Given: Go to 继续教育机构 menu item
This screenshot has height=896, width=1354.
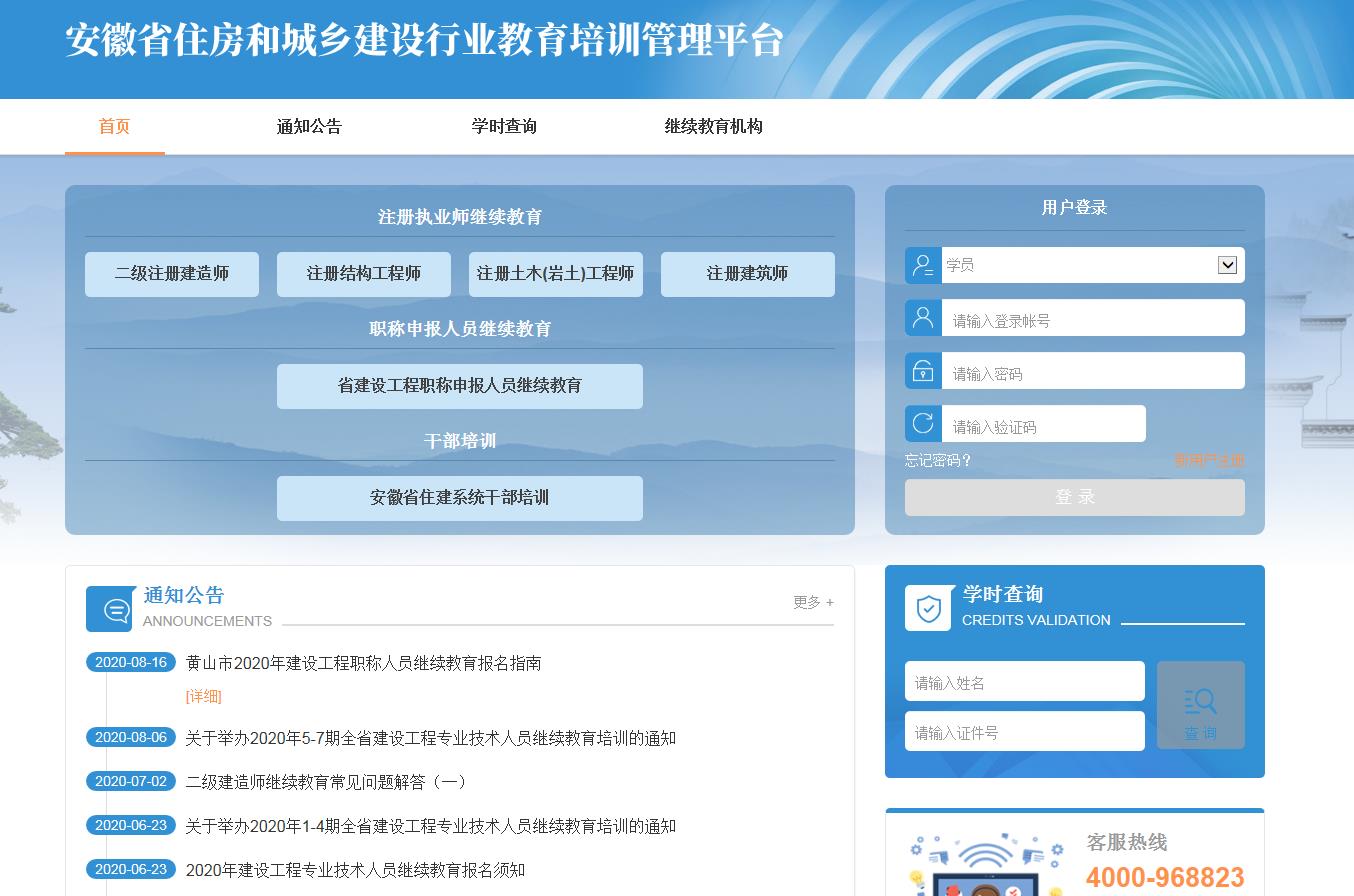Looking at the screenshot, I should pos(713,127).
